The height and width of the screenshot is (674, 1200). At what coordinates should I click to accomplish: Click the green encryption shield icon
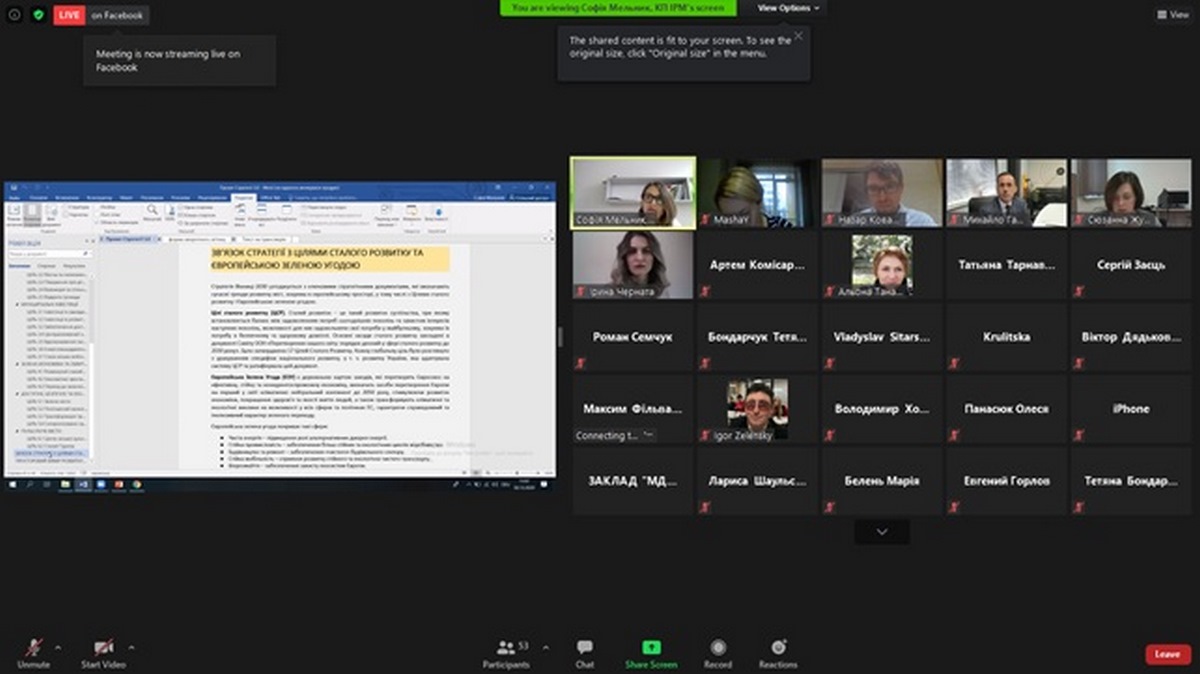point(38,15)
